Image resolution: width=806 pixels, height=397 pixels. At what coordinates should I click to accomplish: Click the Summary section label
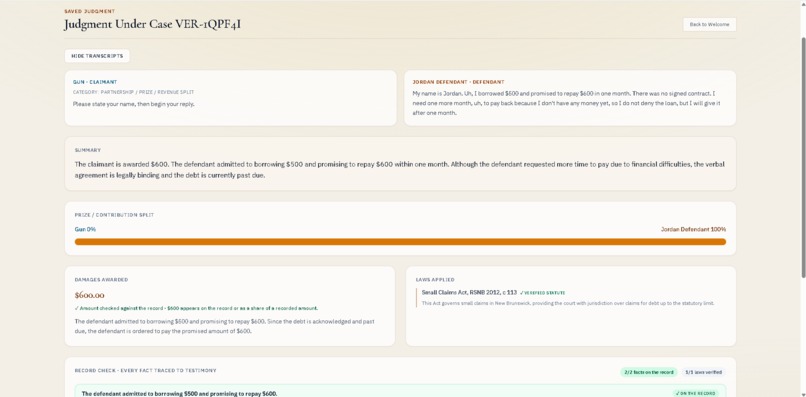pos(88,150)
